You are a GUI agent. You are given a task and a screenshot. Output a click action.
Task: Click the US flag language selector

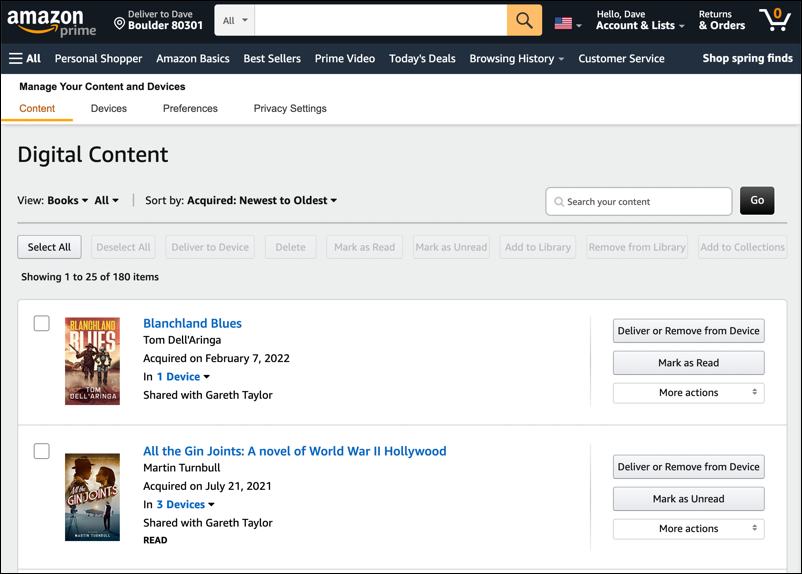click(x=568, y=24)
